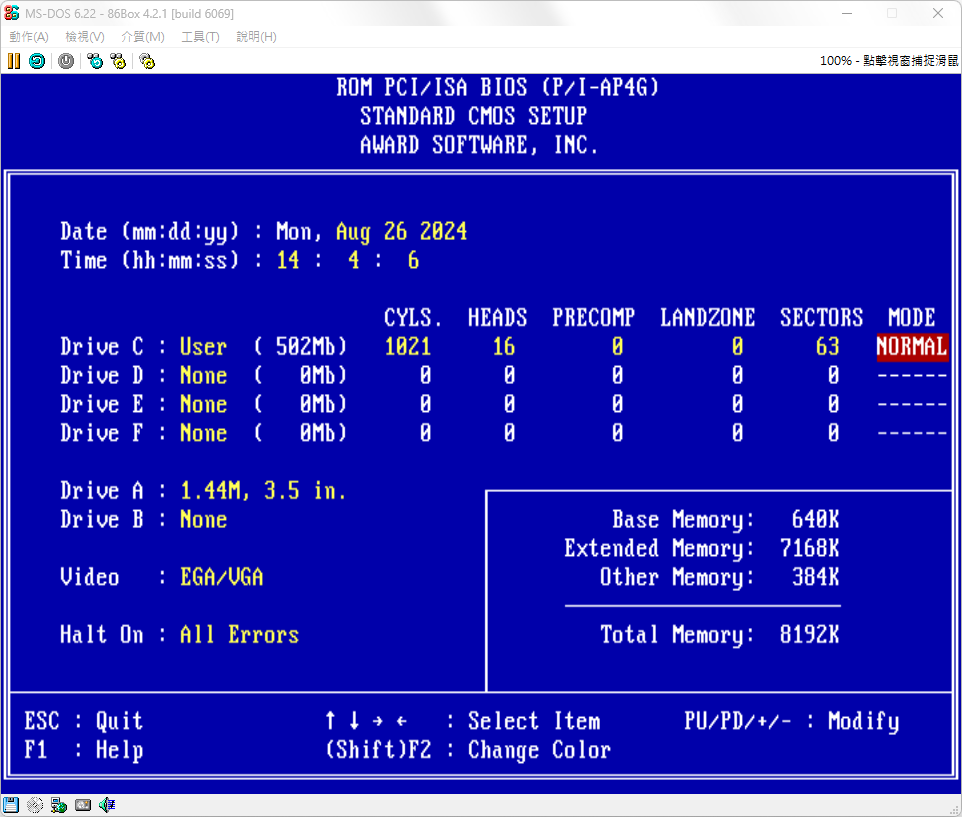The width and height of the screenshot is (962, 817).
Task: Click the floppy disk status bar icon
Action: pyautogui.click(x=11, y=805)
